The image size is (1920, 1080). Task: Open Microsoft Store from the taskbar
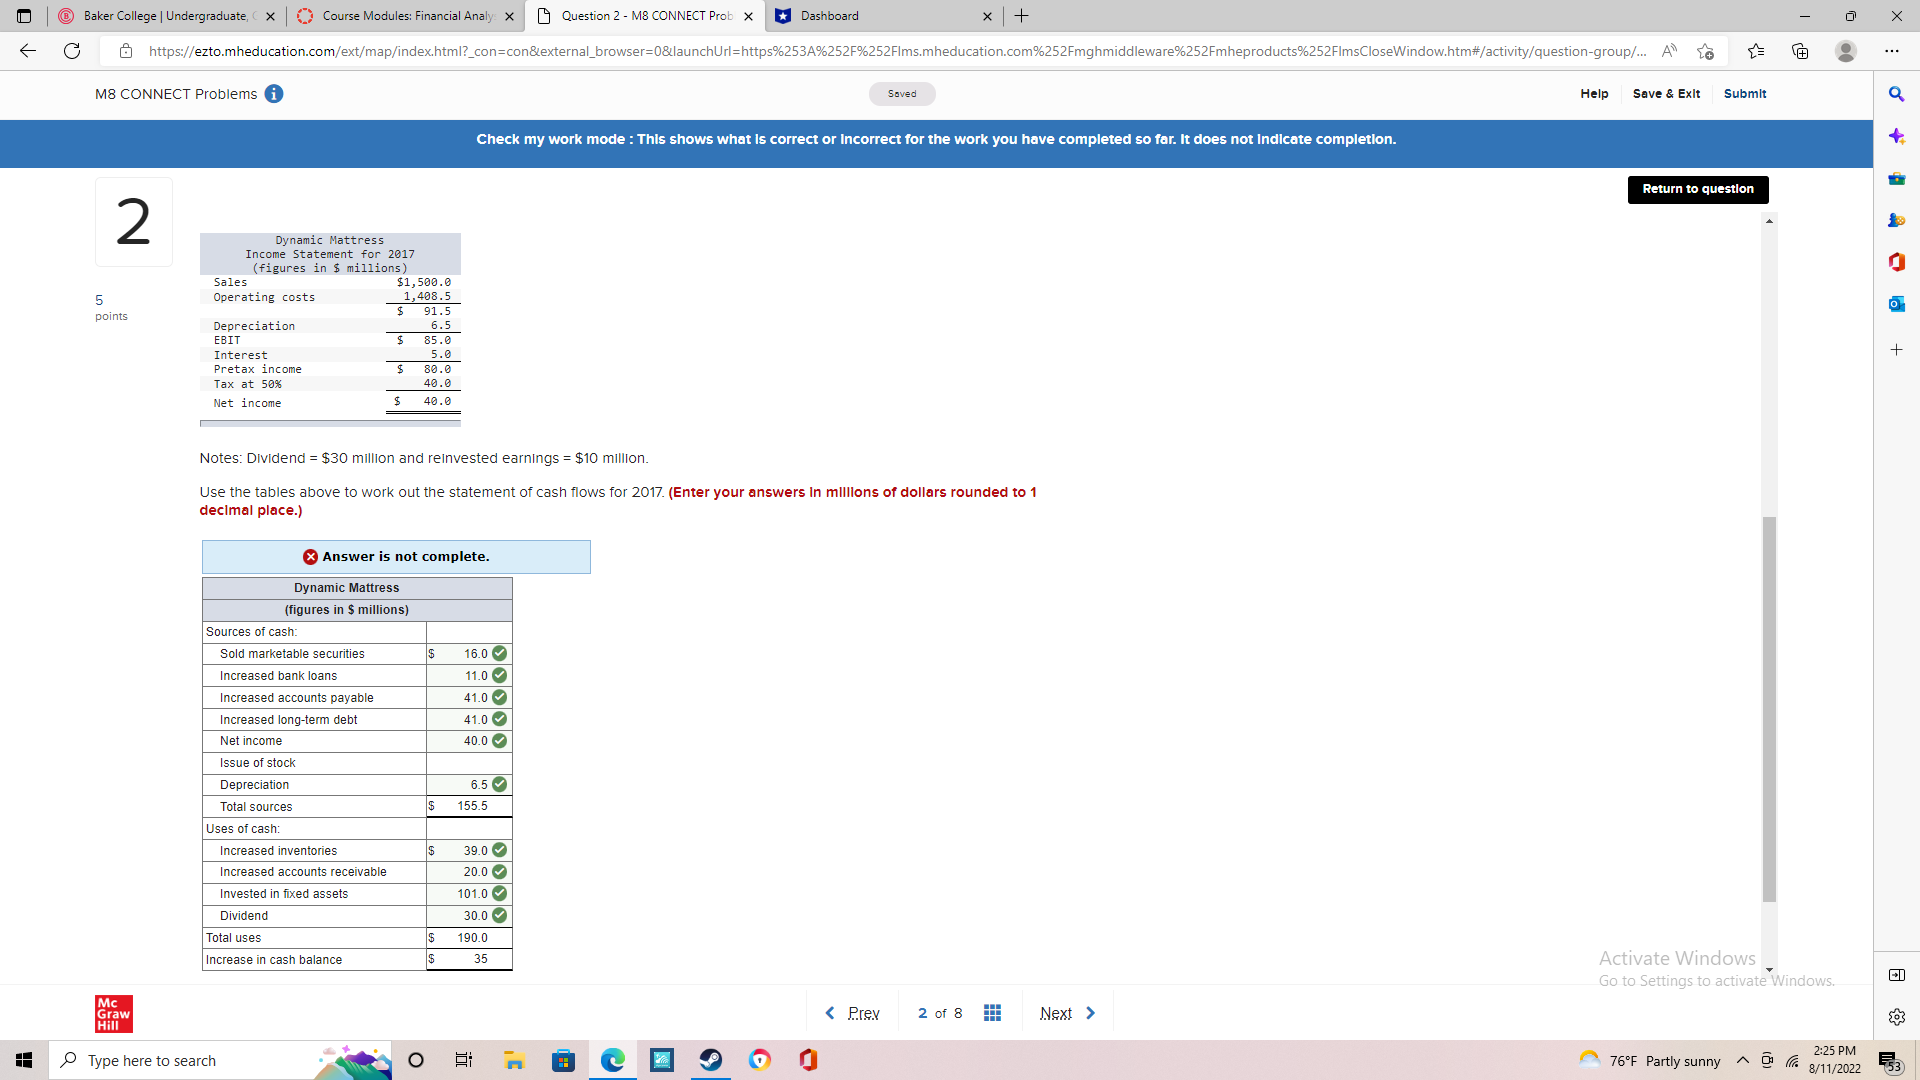(x=563, y=1060)
